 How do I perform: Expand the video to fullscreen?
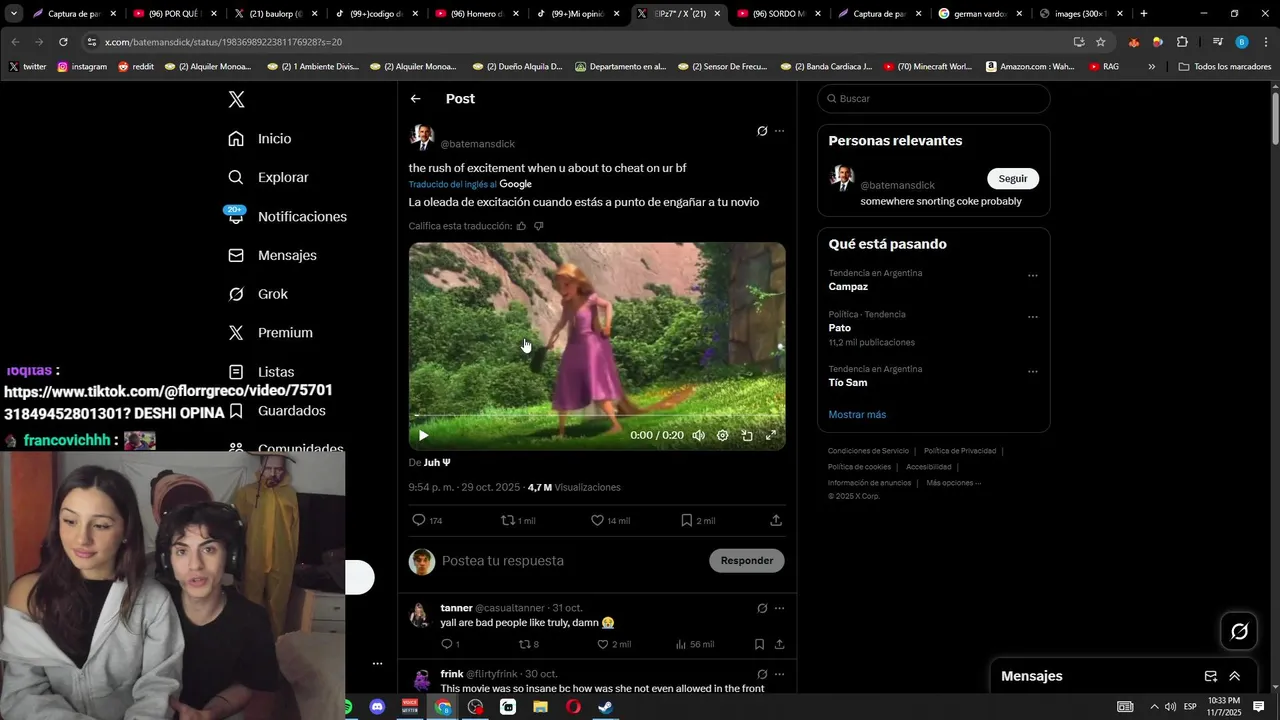[771, 435]
